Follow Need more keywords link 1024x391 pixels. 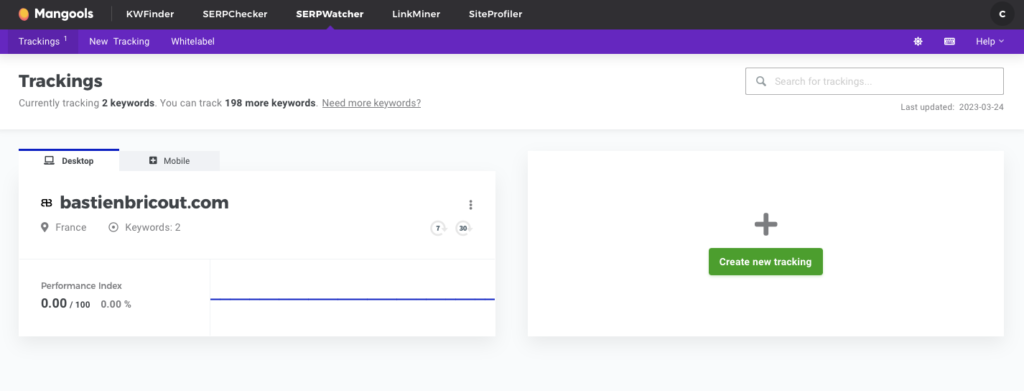point(372,103)
